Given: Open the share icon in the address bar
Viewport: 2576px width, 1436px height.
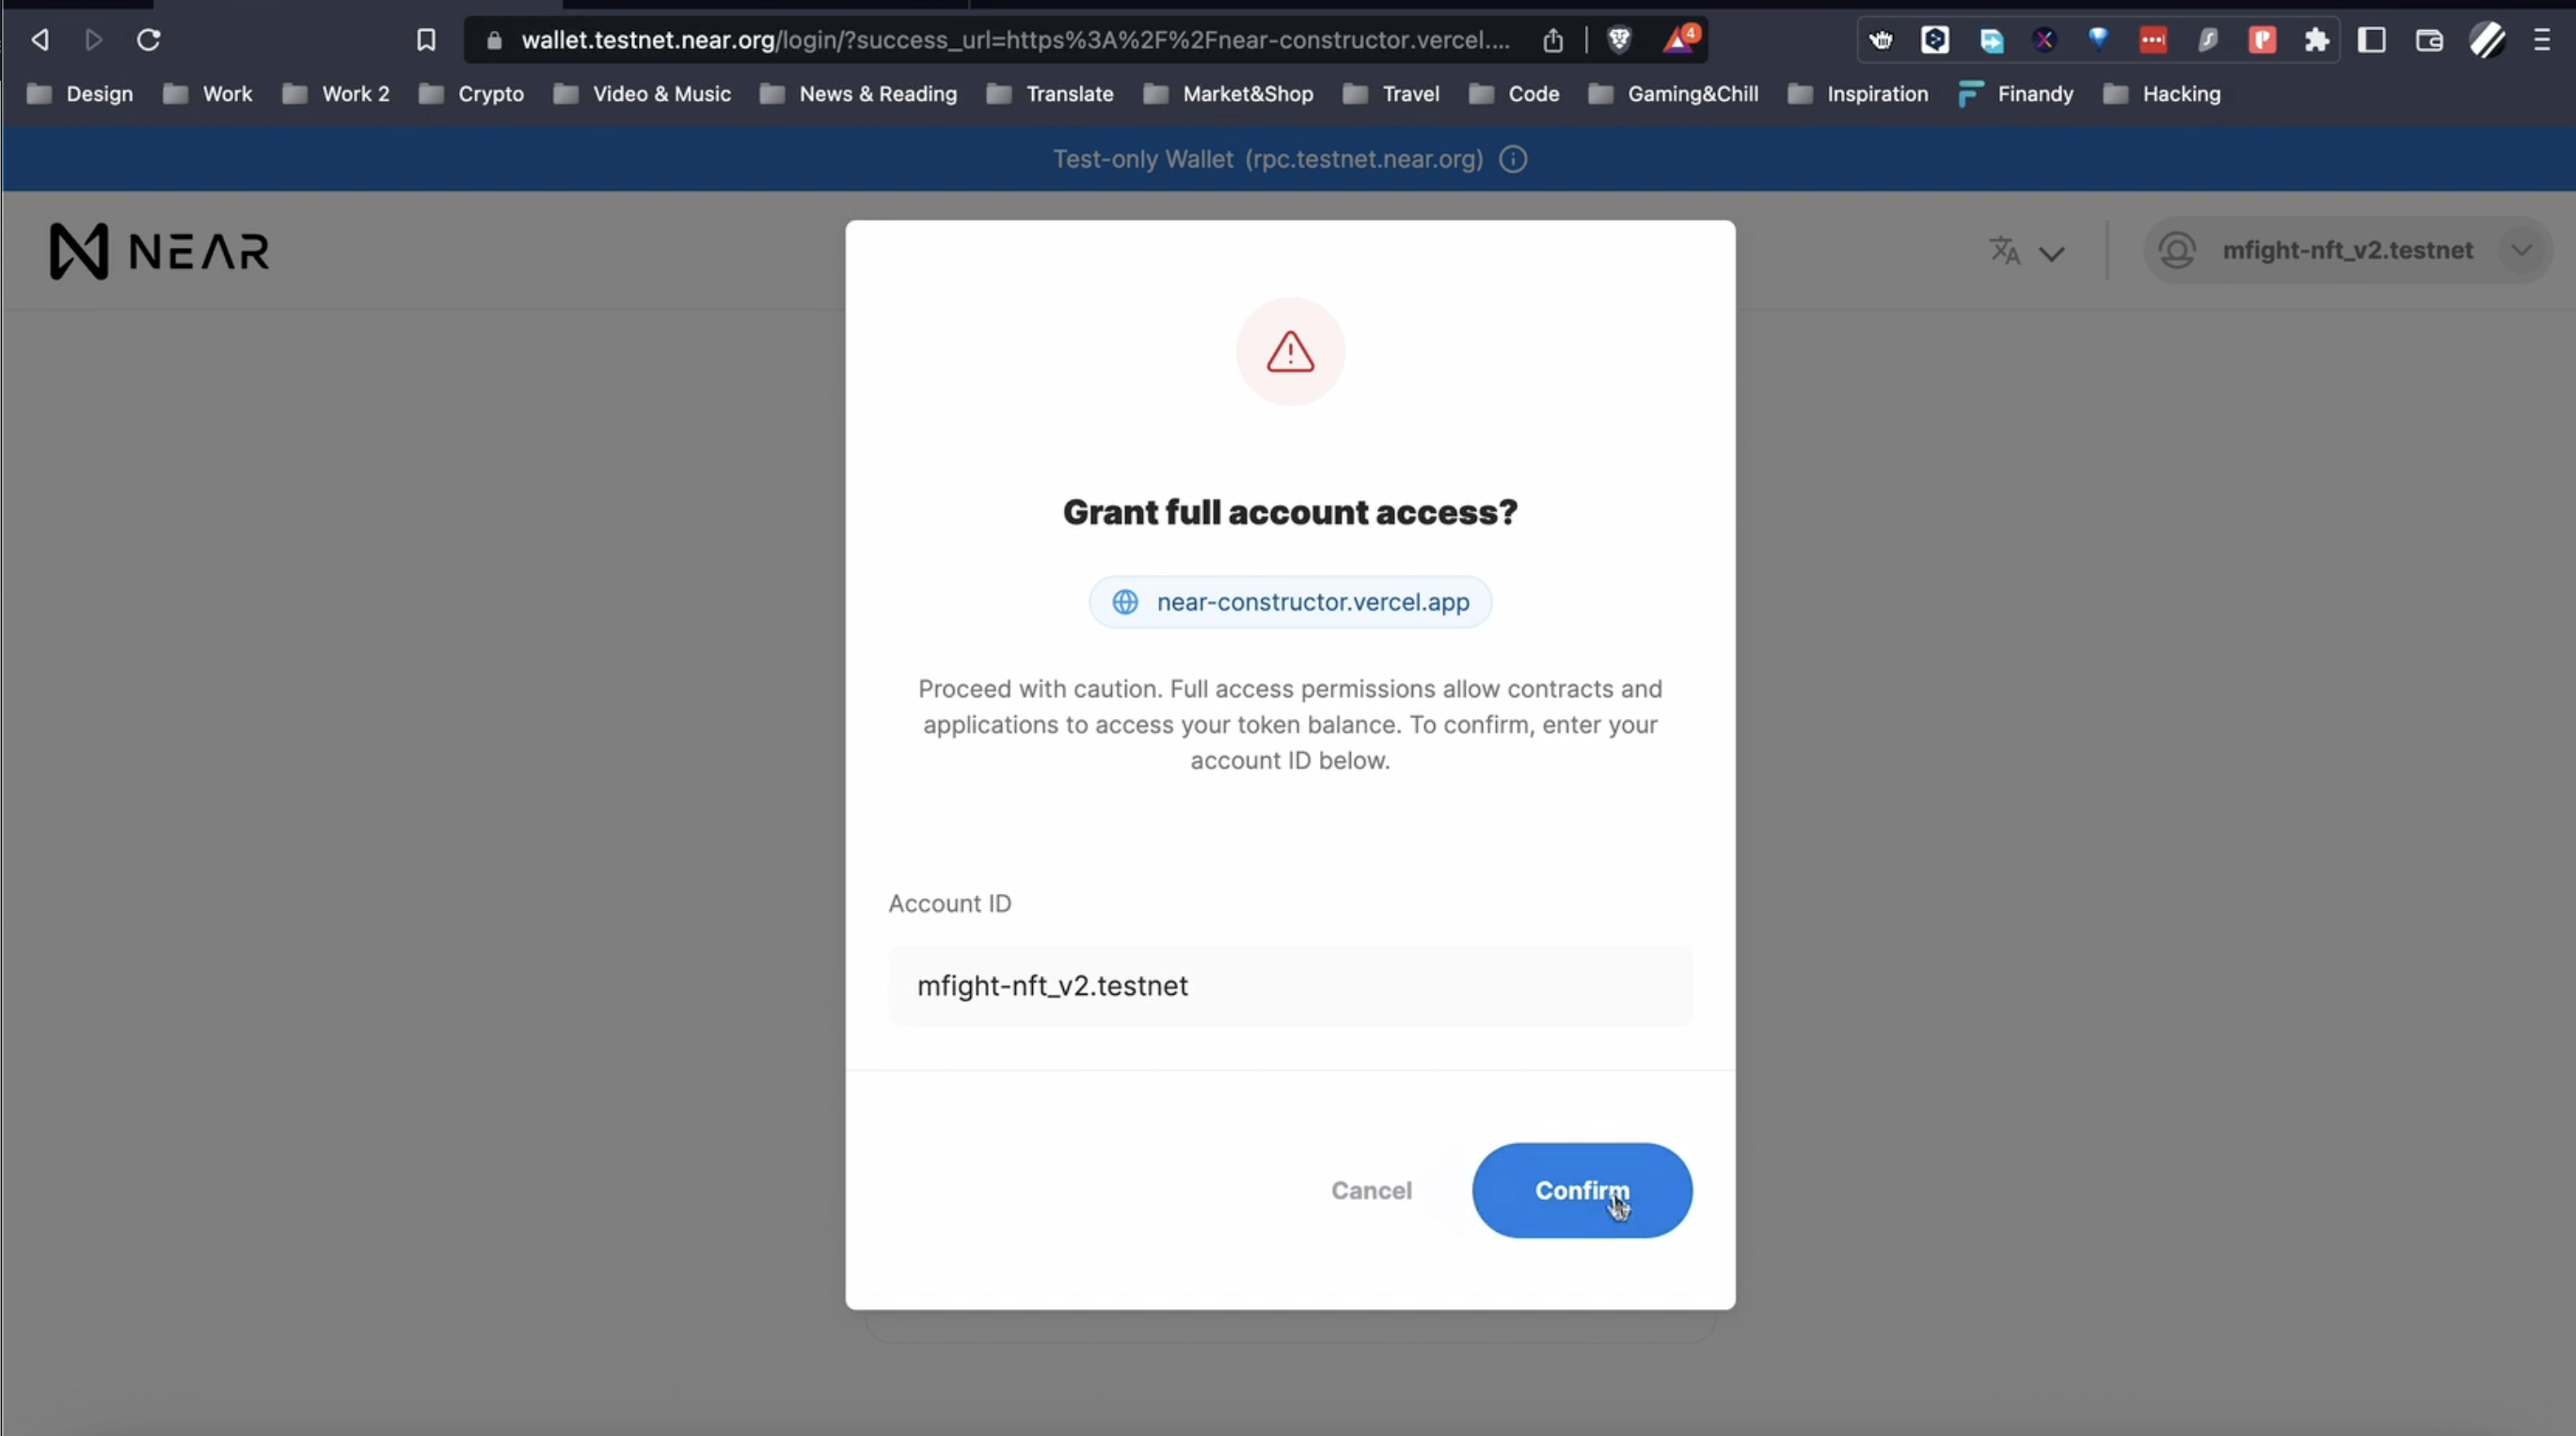Looking at the screenshot, I should [x=1552, y=40].
